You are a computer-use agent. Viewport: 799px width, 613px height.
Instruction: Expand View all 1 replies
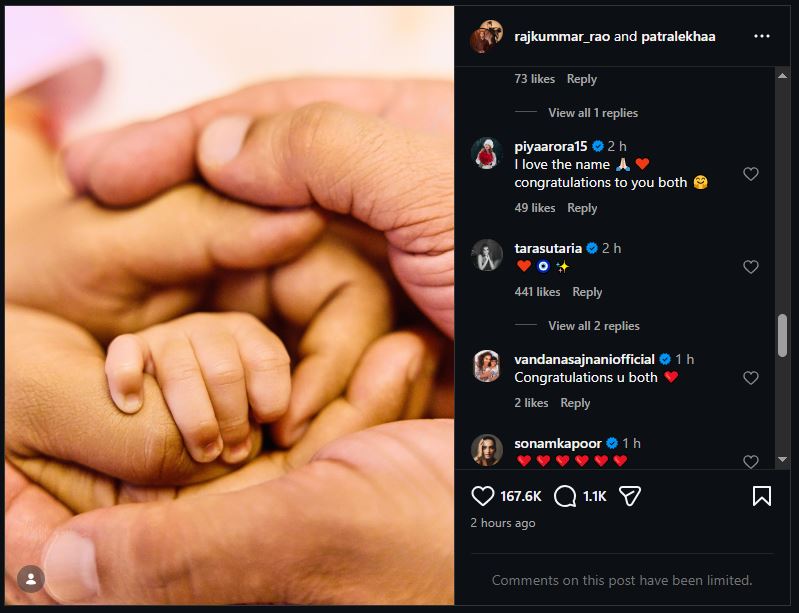point(592,113)
